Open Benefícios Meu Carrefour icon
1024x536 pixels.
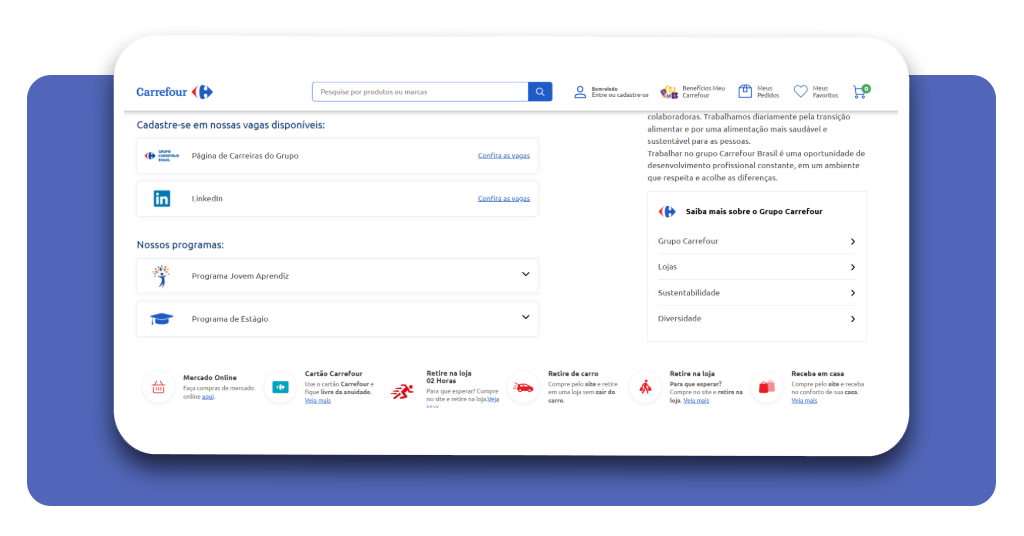[x=669, y=92]
